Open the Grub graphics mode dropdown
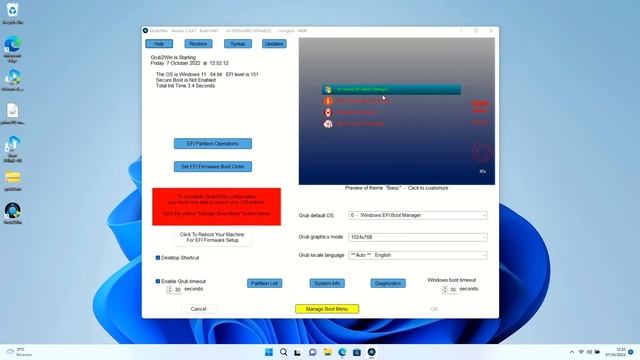Image resolution: width=640 pixels, height=360 pixels. click(x=418, y=237)
